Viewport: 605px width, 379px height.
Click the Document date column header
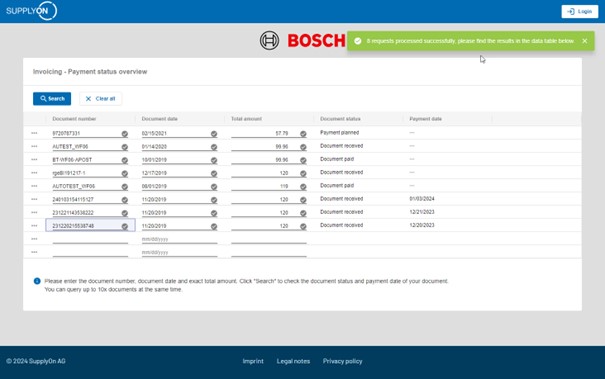(x=159, y=119)
